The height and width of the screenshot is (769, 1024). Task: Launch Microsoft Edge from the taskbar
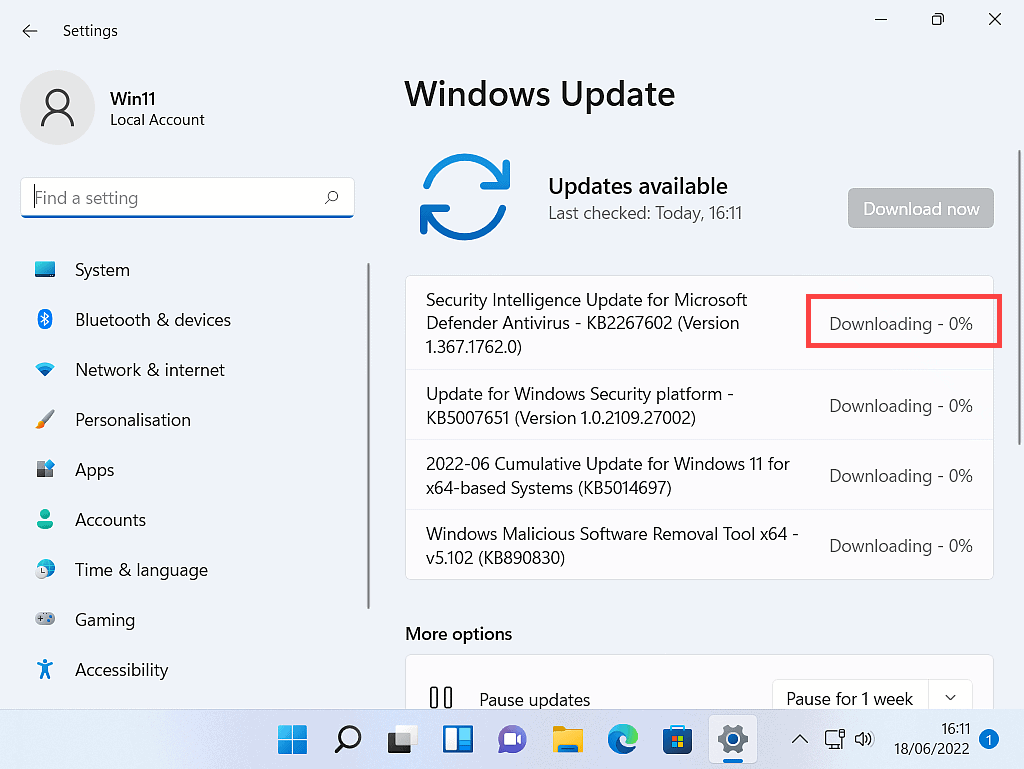[x=622, y=740]
